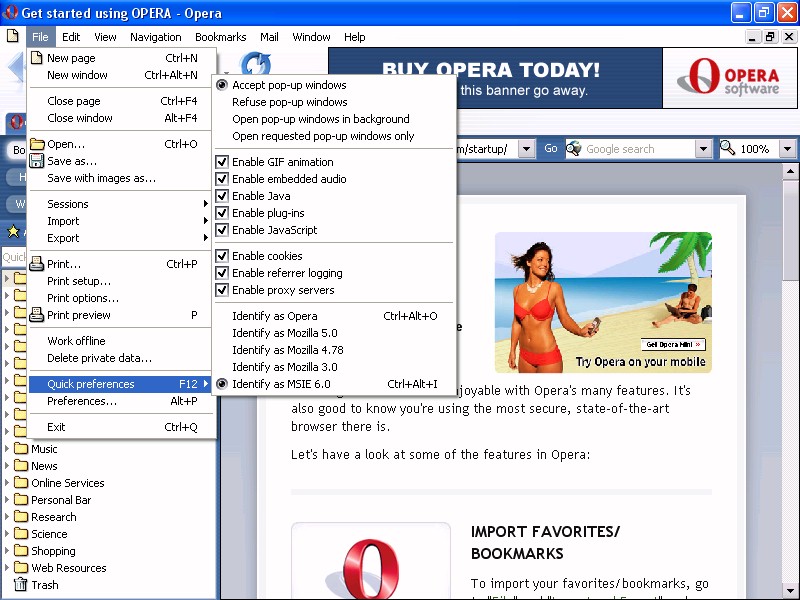
Task: Click the Google search magnifier icon
Action: pyautogui.click(x=574, y=148)
